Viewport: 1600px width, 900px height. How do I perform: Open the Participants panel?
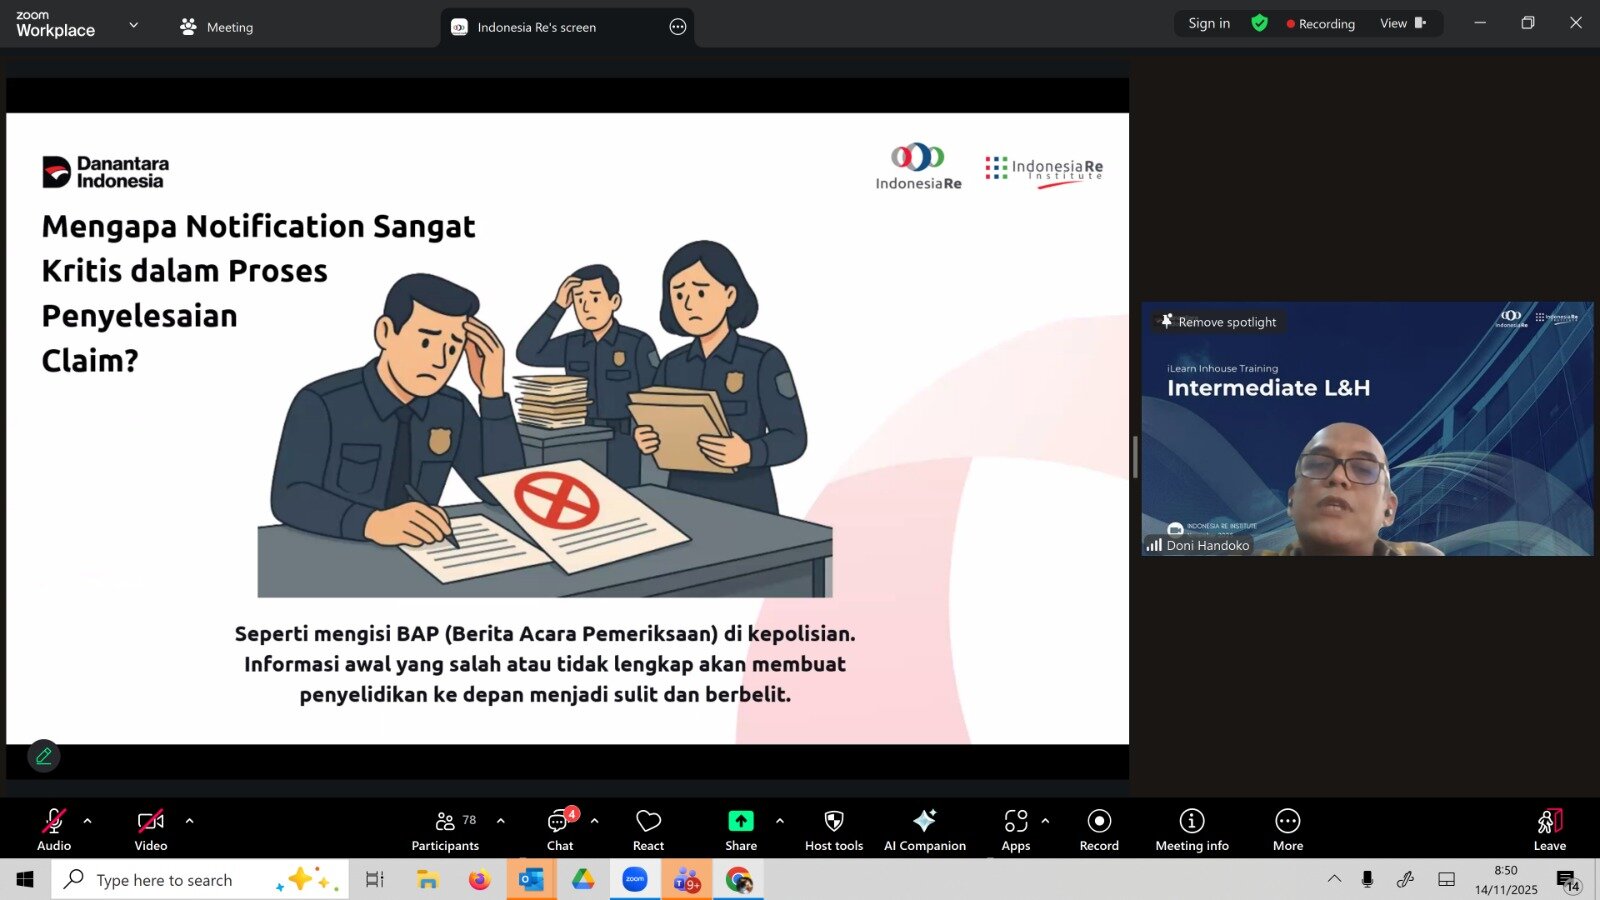click(445, 830)
